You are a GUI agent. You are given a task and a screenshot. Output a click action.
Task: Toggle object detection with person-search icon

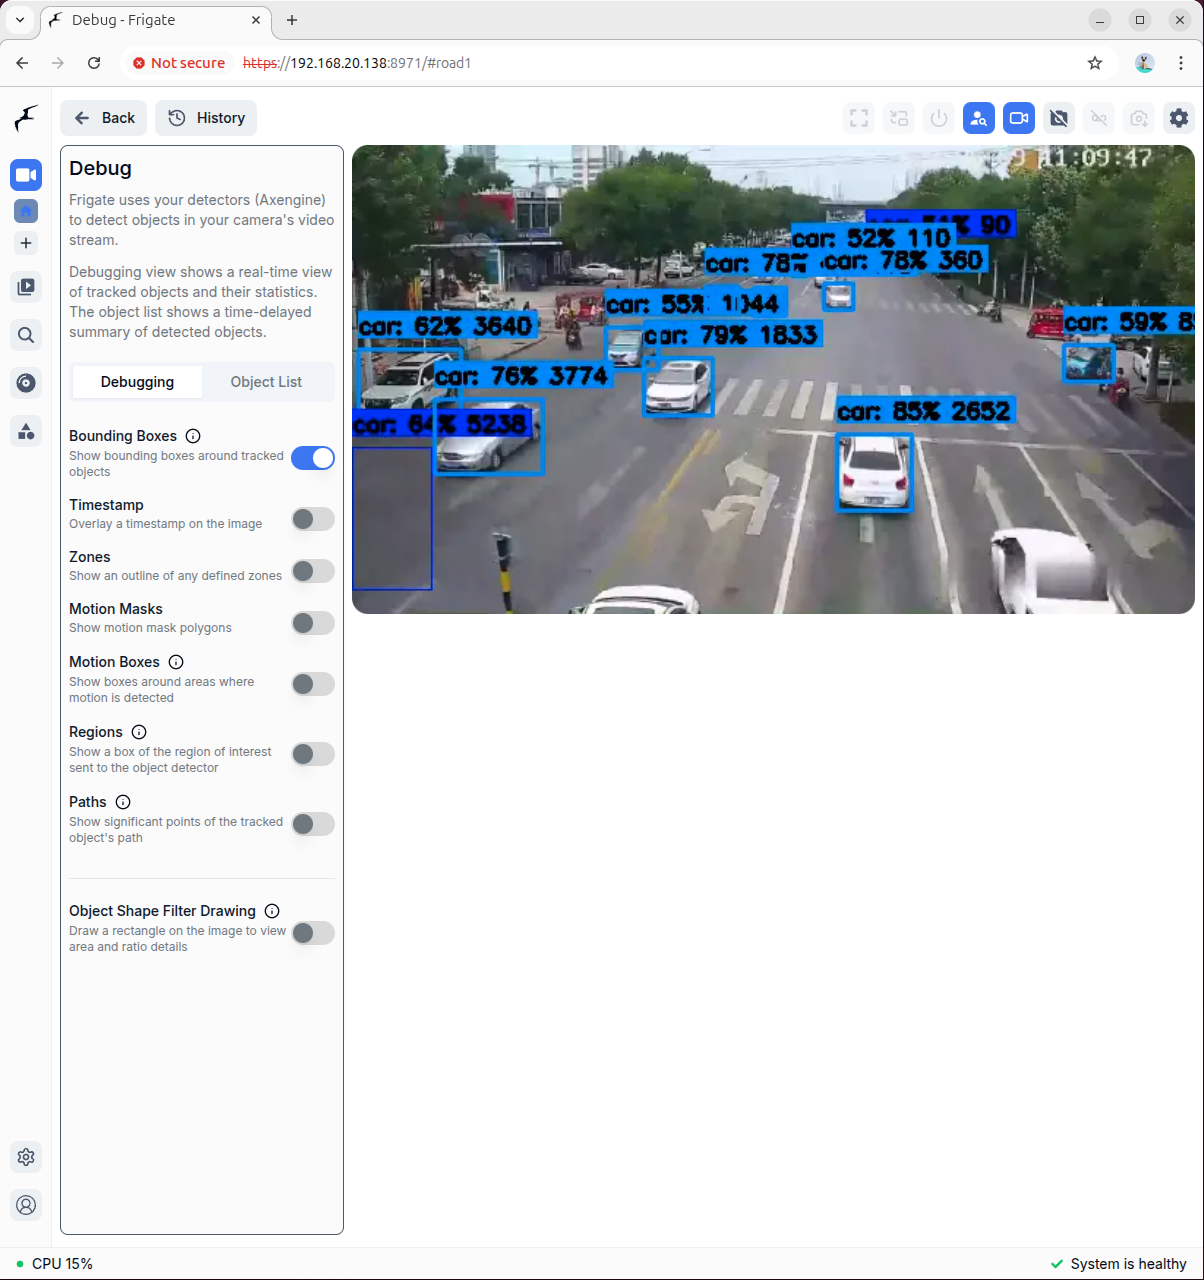click(978, 118)
